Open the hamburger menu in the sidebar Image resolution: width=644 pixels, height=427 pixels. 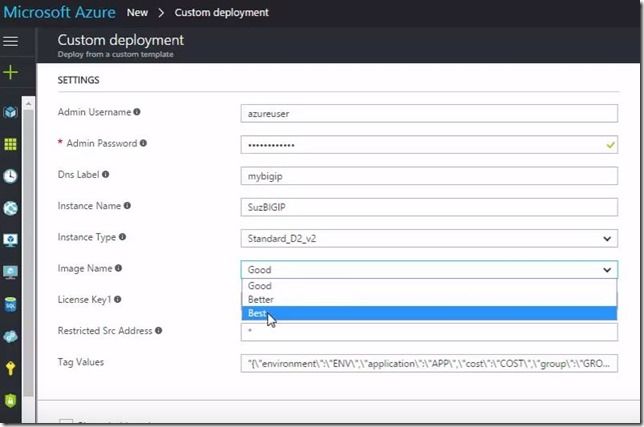11,41
